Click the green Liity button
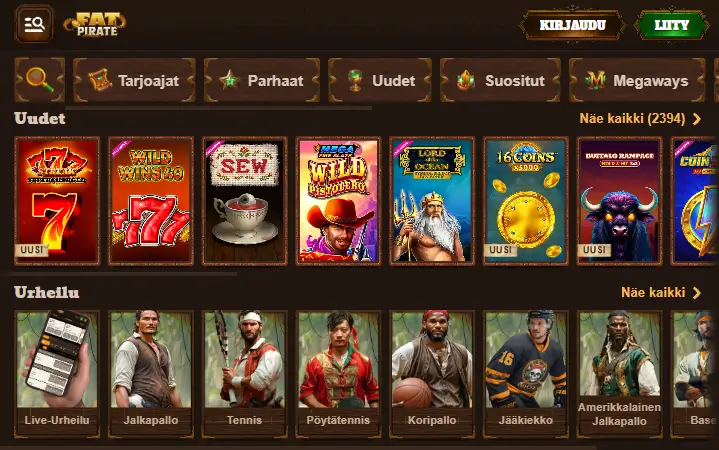The image size is (719, 450). (x=671, y=25)
